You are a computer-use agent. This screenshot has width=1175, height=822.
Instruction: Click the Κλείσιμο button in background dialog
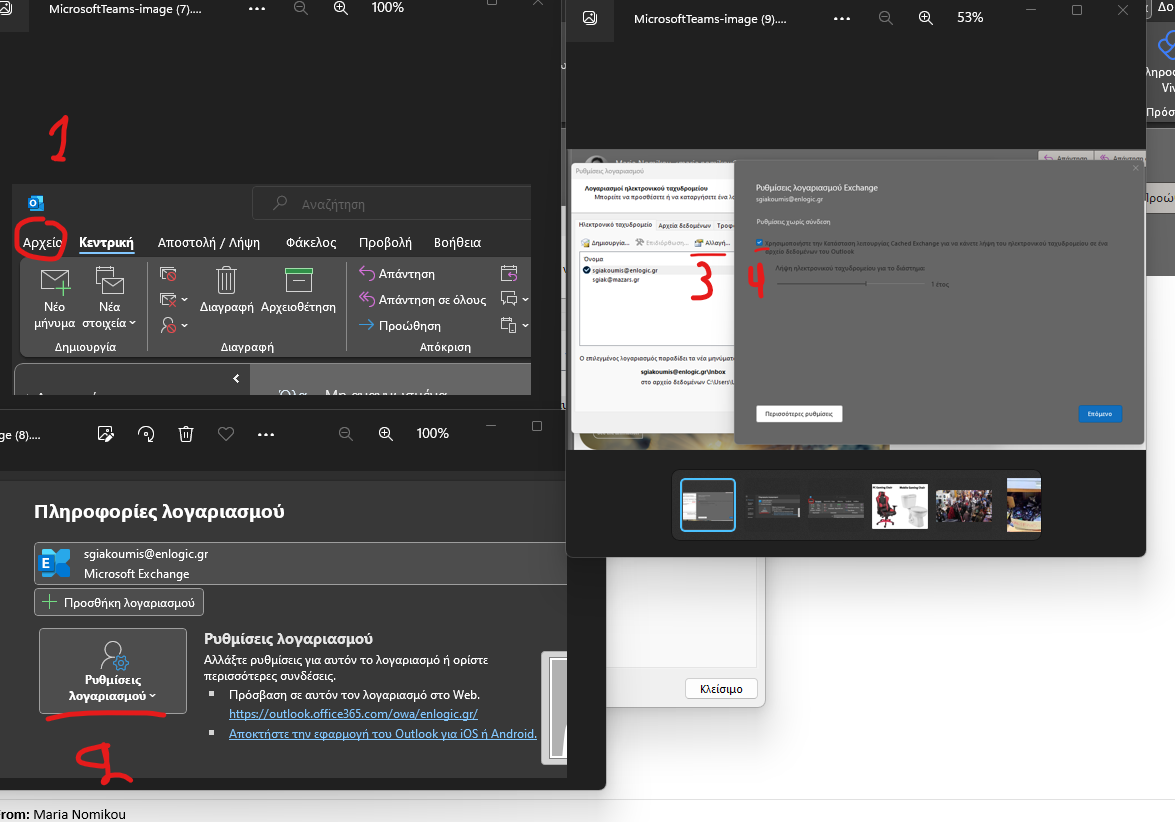[x=721, y=689]
